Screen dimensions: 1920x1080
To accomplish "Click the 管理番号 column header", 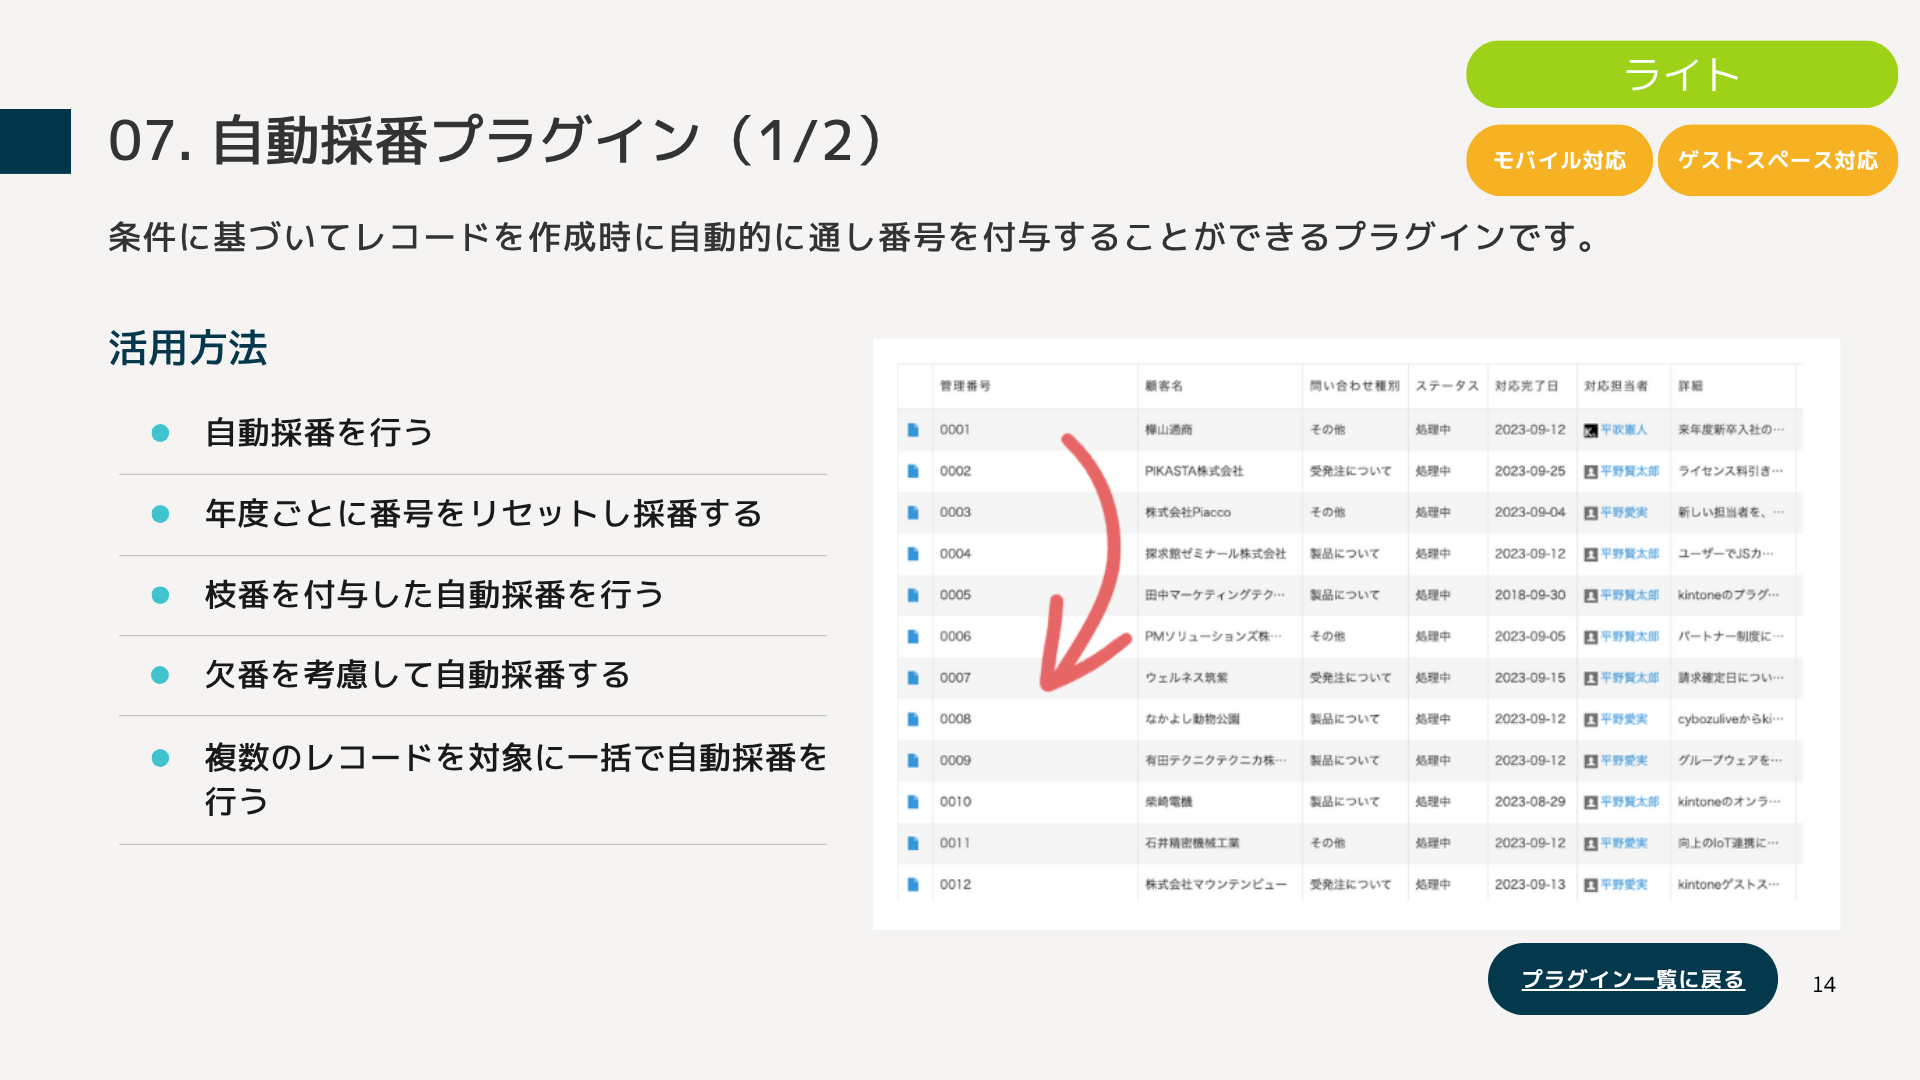I will (x=964, y=386).
